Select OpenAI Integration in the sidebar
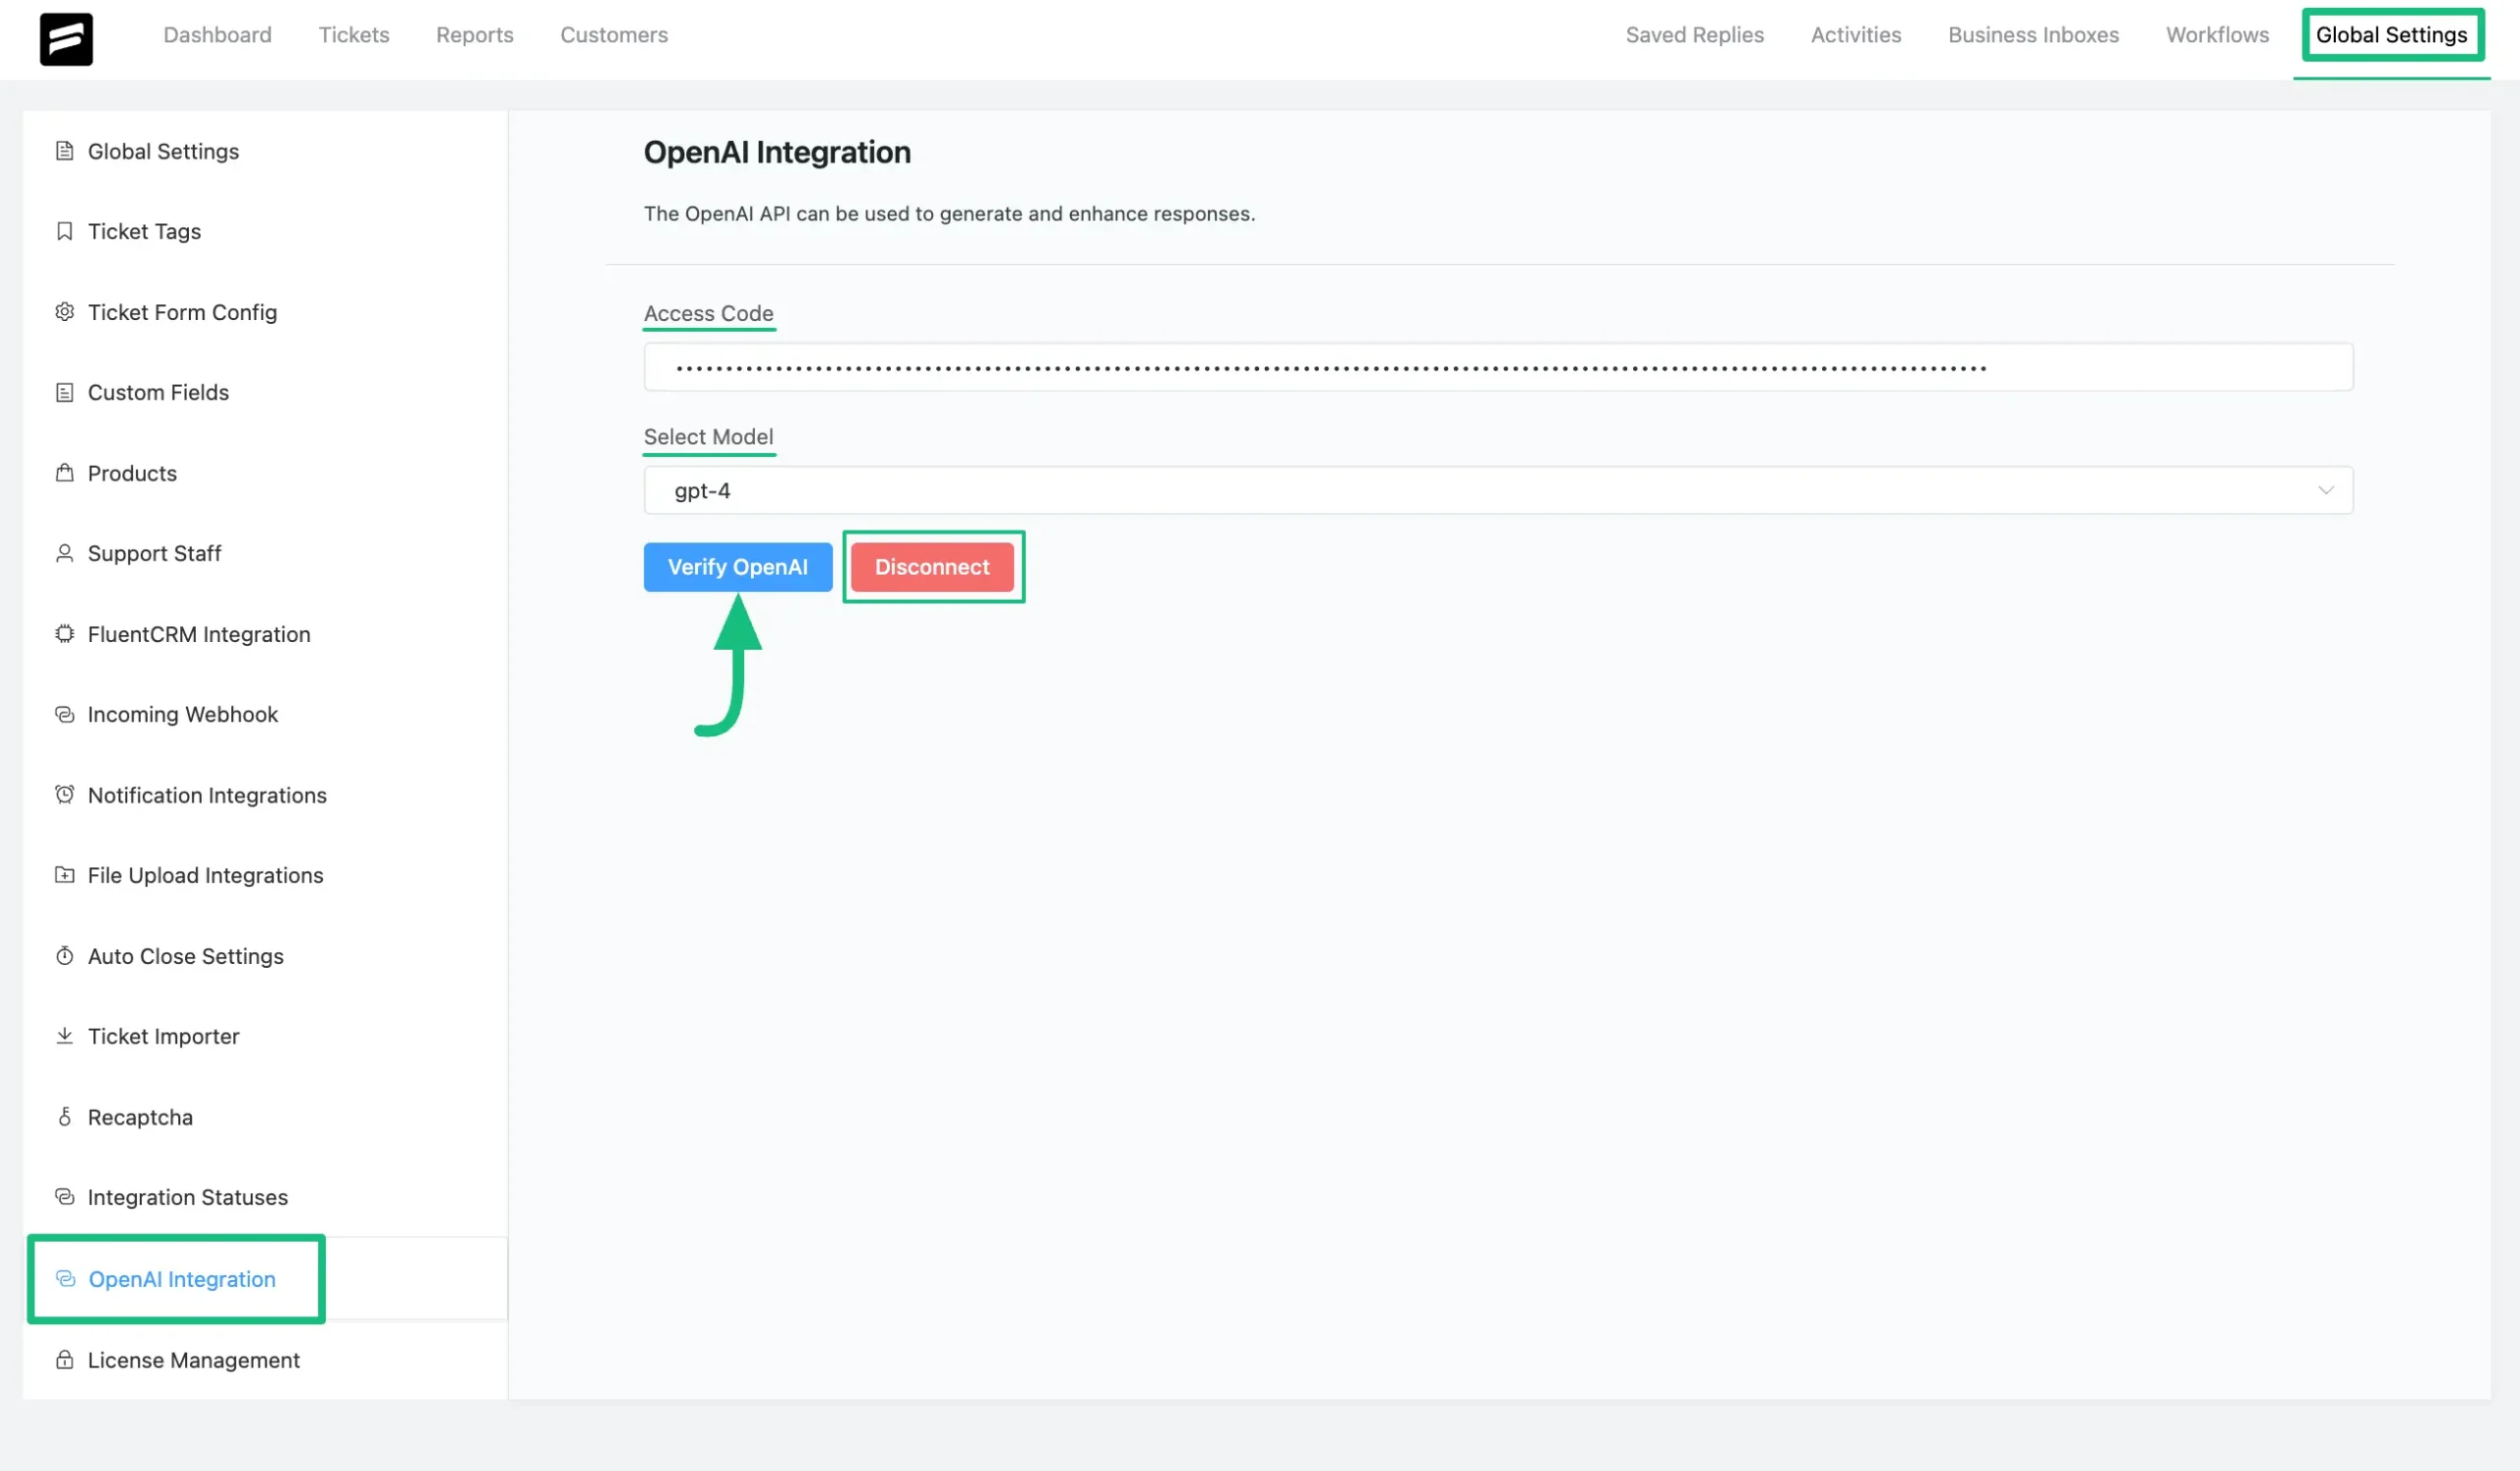 pyautogui.click(x=265, y=1279)
